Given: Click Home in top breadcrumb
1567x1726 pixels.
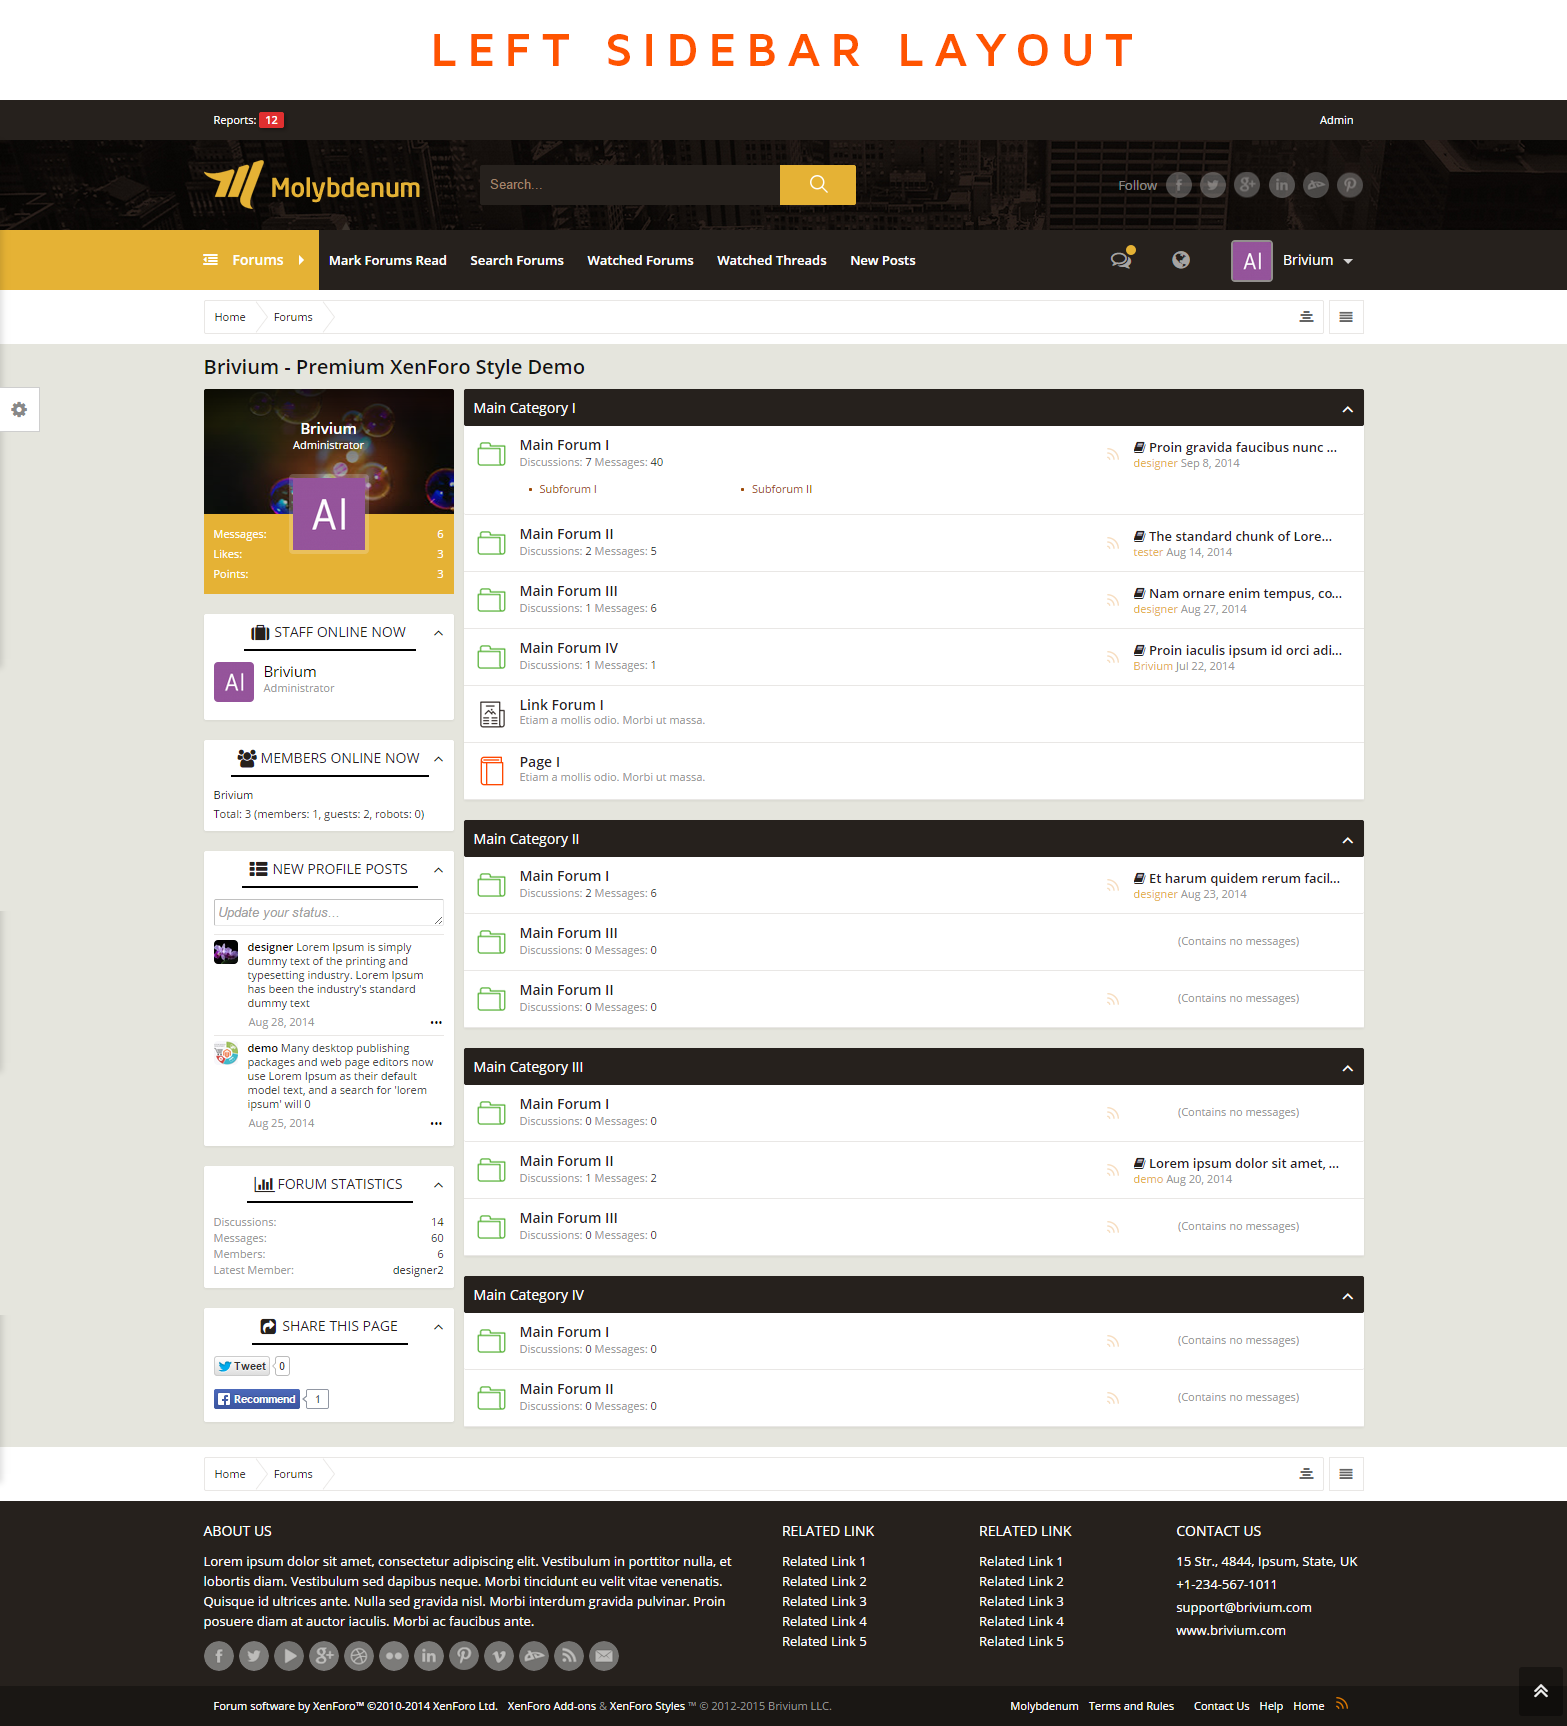Looking at the screenshot, I should click(230, 317).
